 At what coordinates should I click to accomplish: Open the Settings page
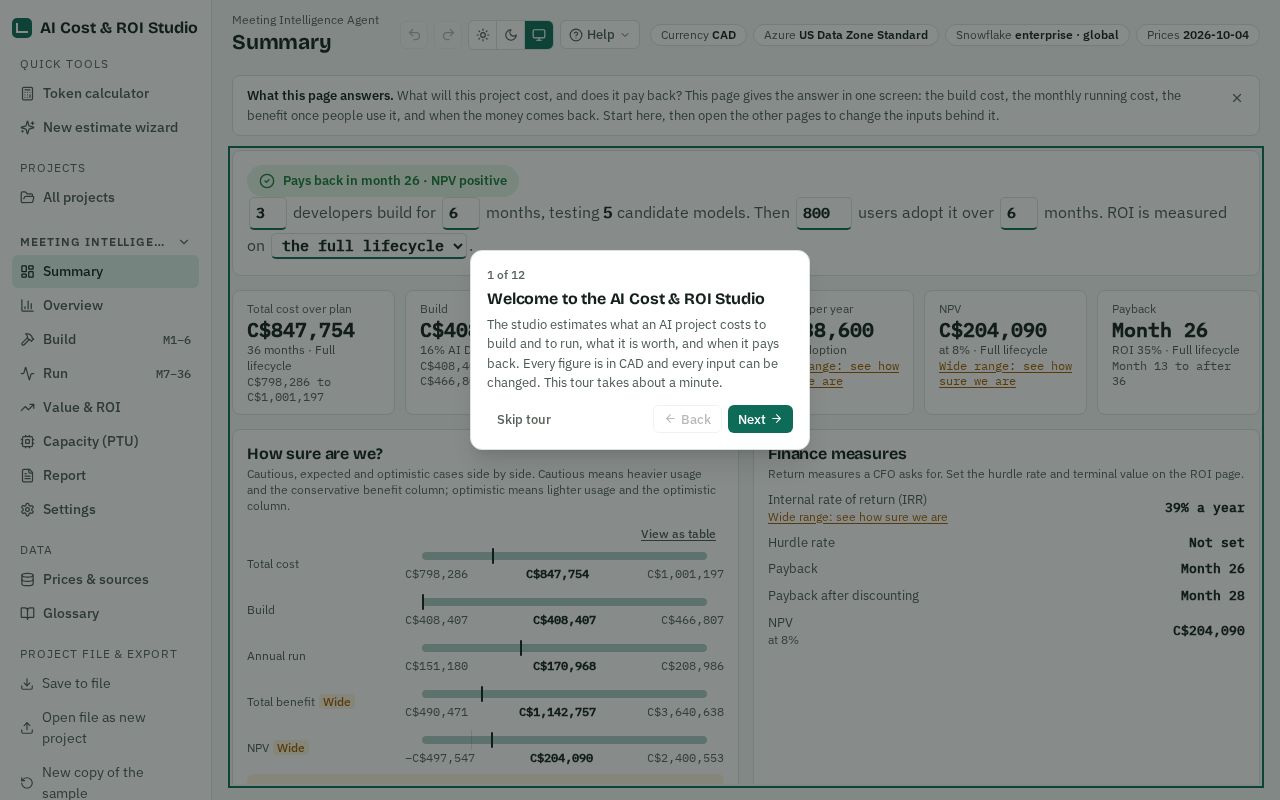click(105, 509)
